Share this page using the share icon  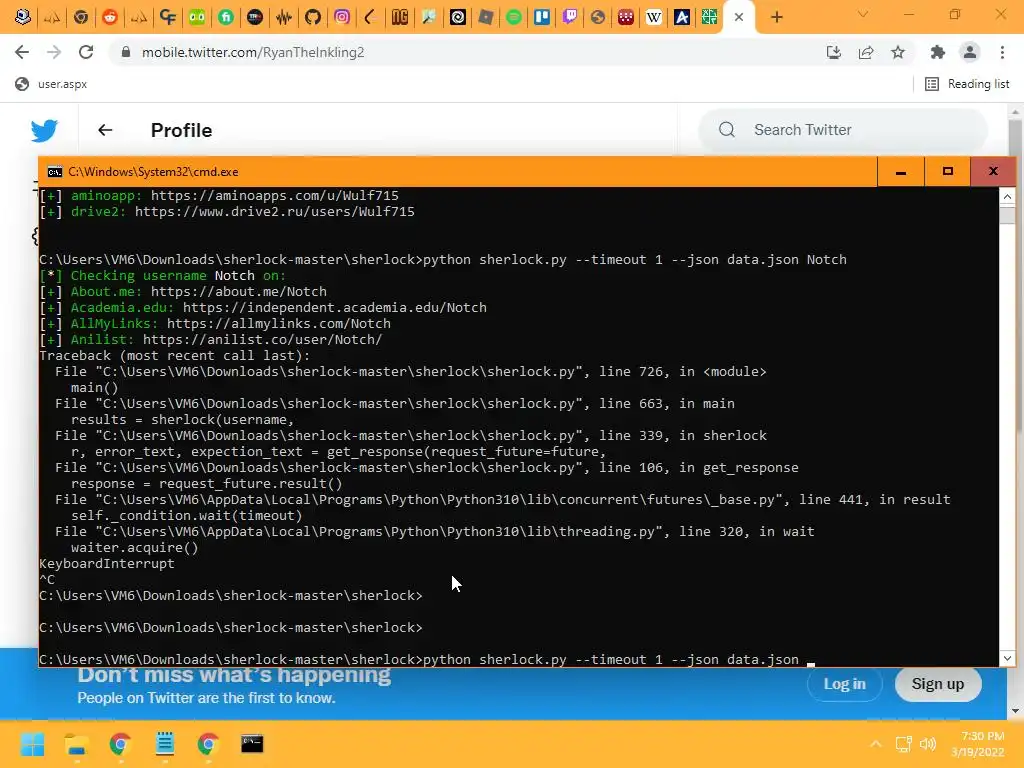tap(866, 52)
